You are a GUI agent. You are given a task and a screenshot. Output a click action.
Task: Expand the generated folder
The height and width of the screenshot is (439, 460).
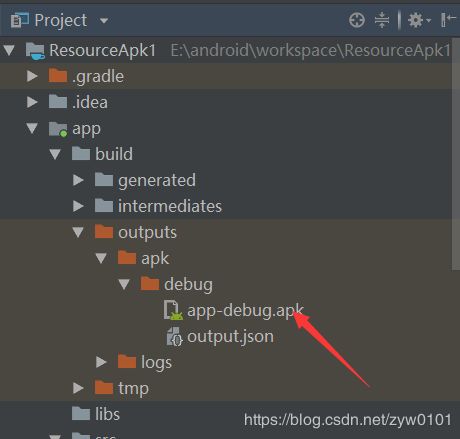[78, 180]
